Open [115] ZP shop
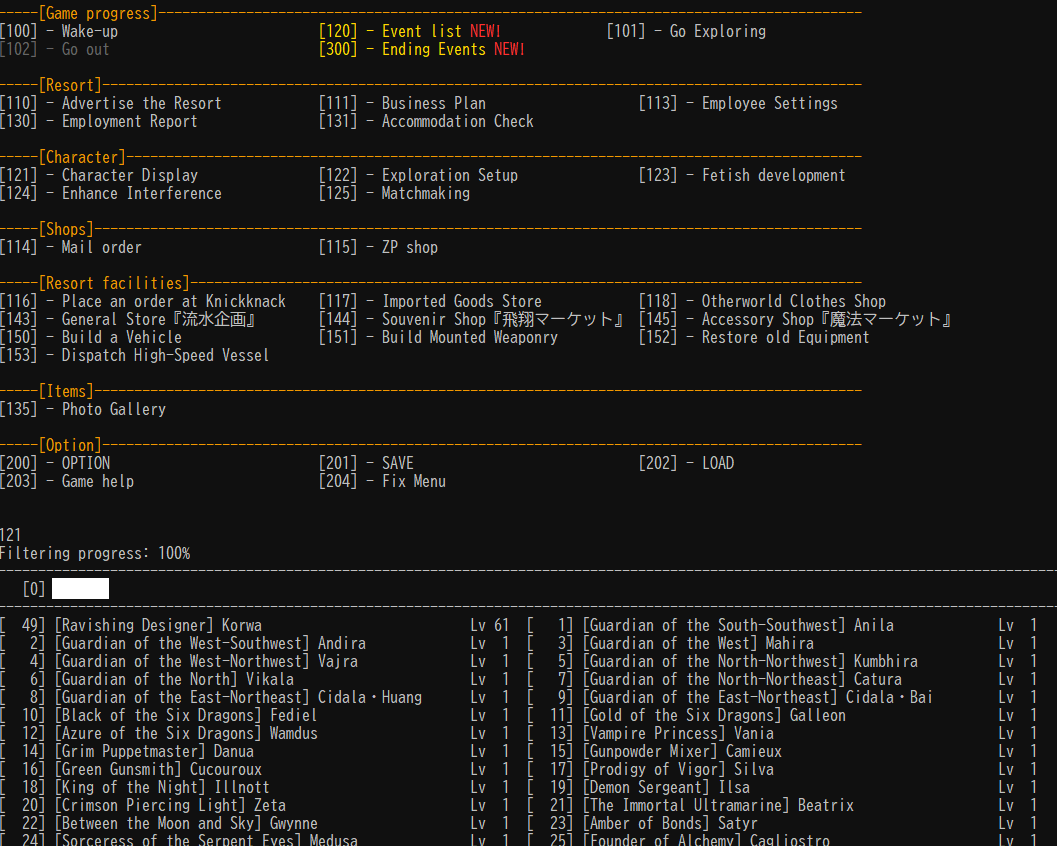The image size is (1057, 846). pos(378,247)
